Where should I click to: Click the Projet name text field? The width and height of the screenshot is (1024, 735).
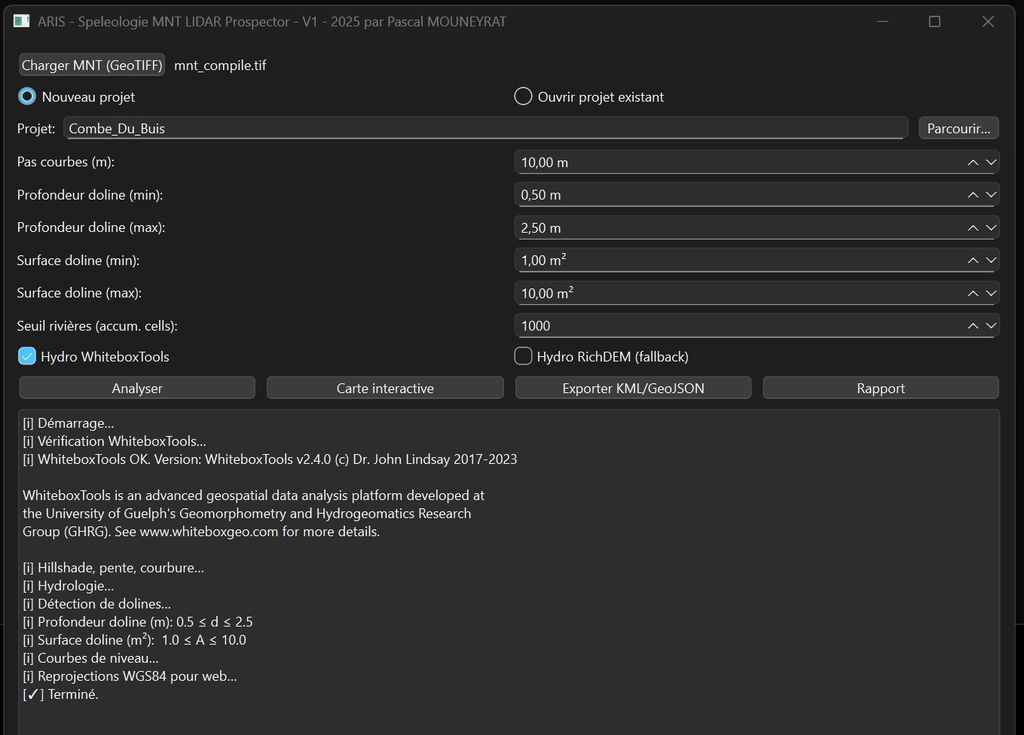485,128
